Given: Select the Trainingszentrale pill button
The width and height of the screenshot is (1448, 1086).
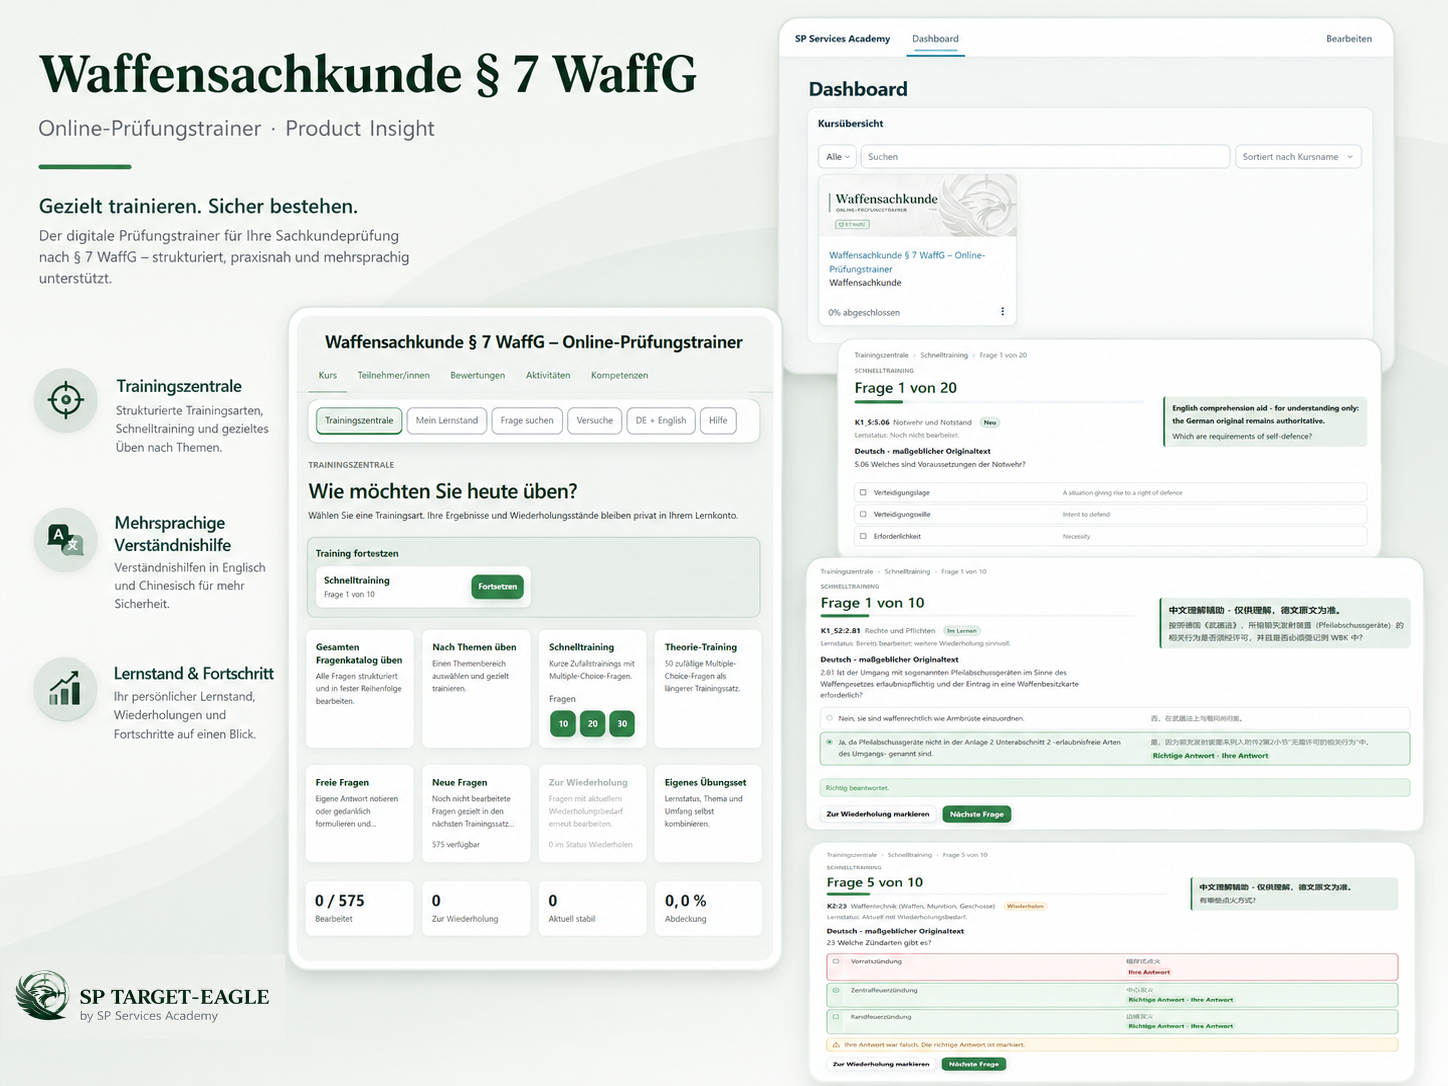Looking at the screenshot, I should (x=359, y=421).
